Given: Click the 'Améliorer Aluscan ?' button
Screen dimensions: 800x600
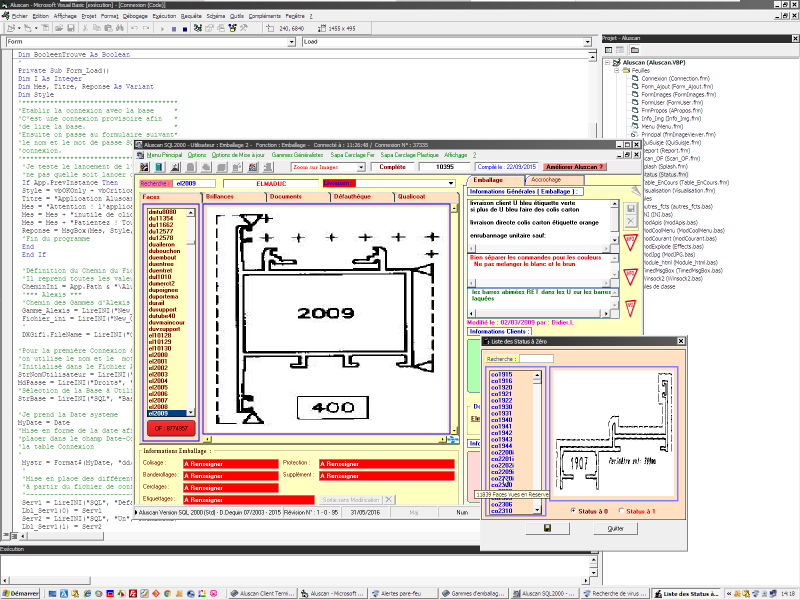Looking at the screenshot, I should tap(574, 167).
